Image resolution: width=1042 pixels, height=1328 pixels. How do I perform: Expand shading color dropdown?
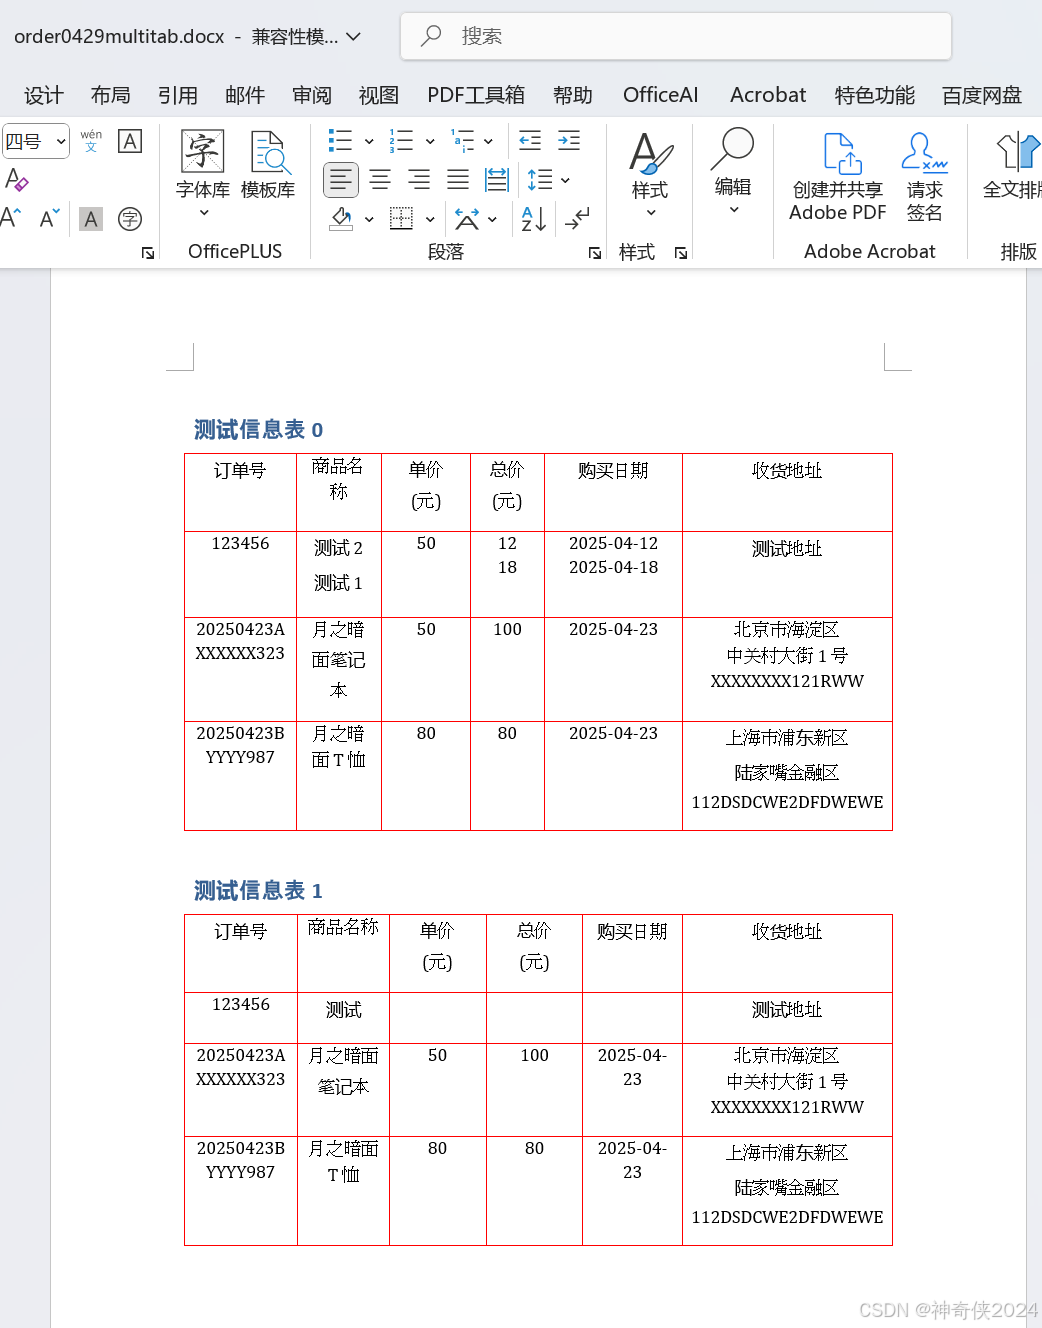[x=369, y=219]
